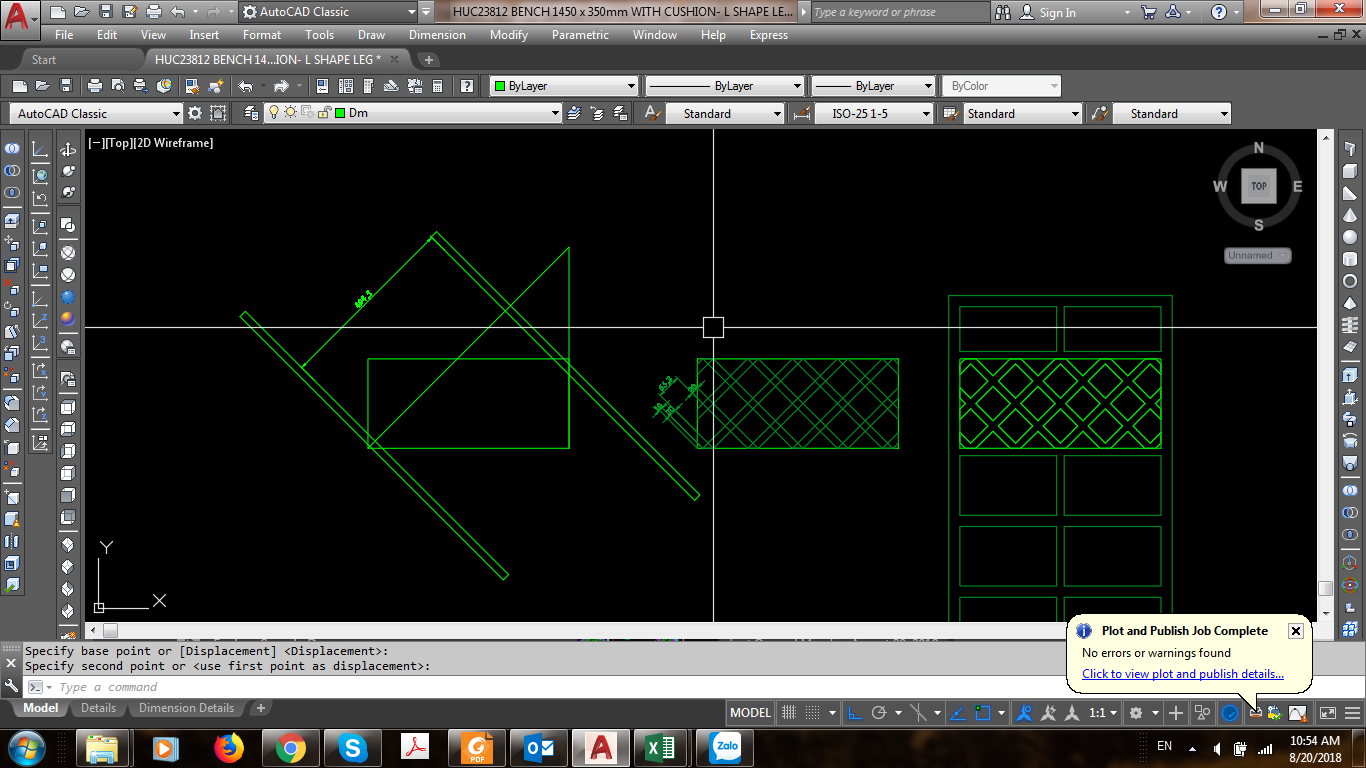The image size is (1366, 768).
Task: Click the TOP face of ViewCube
Action: click(x=1259, y=186)
